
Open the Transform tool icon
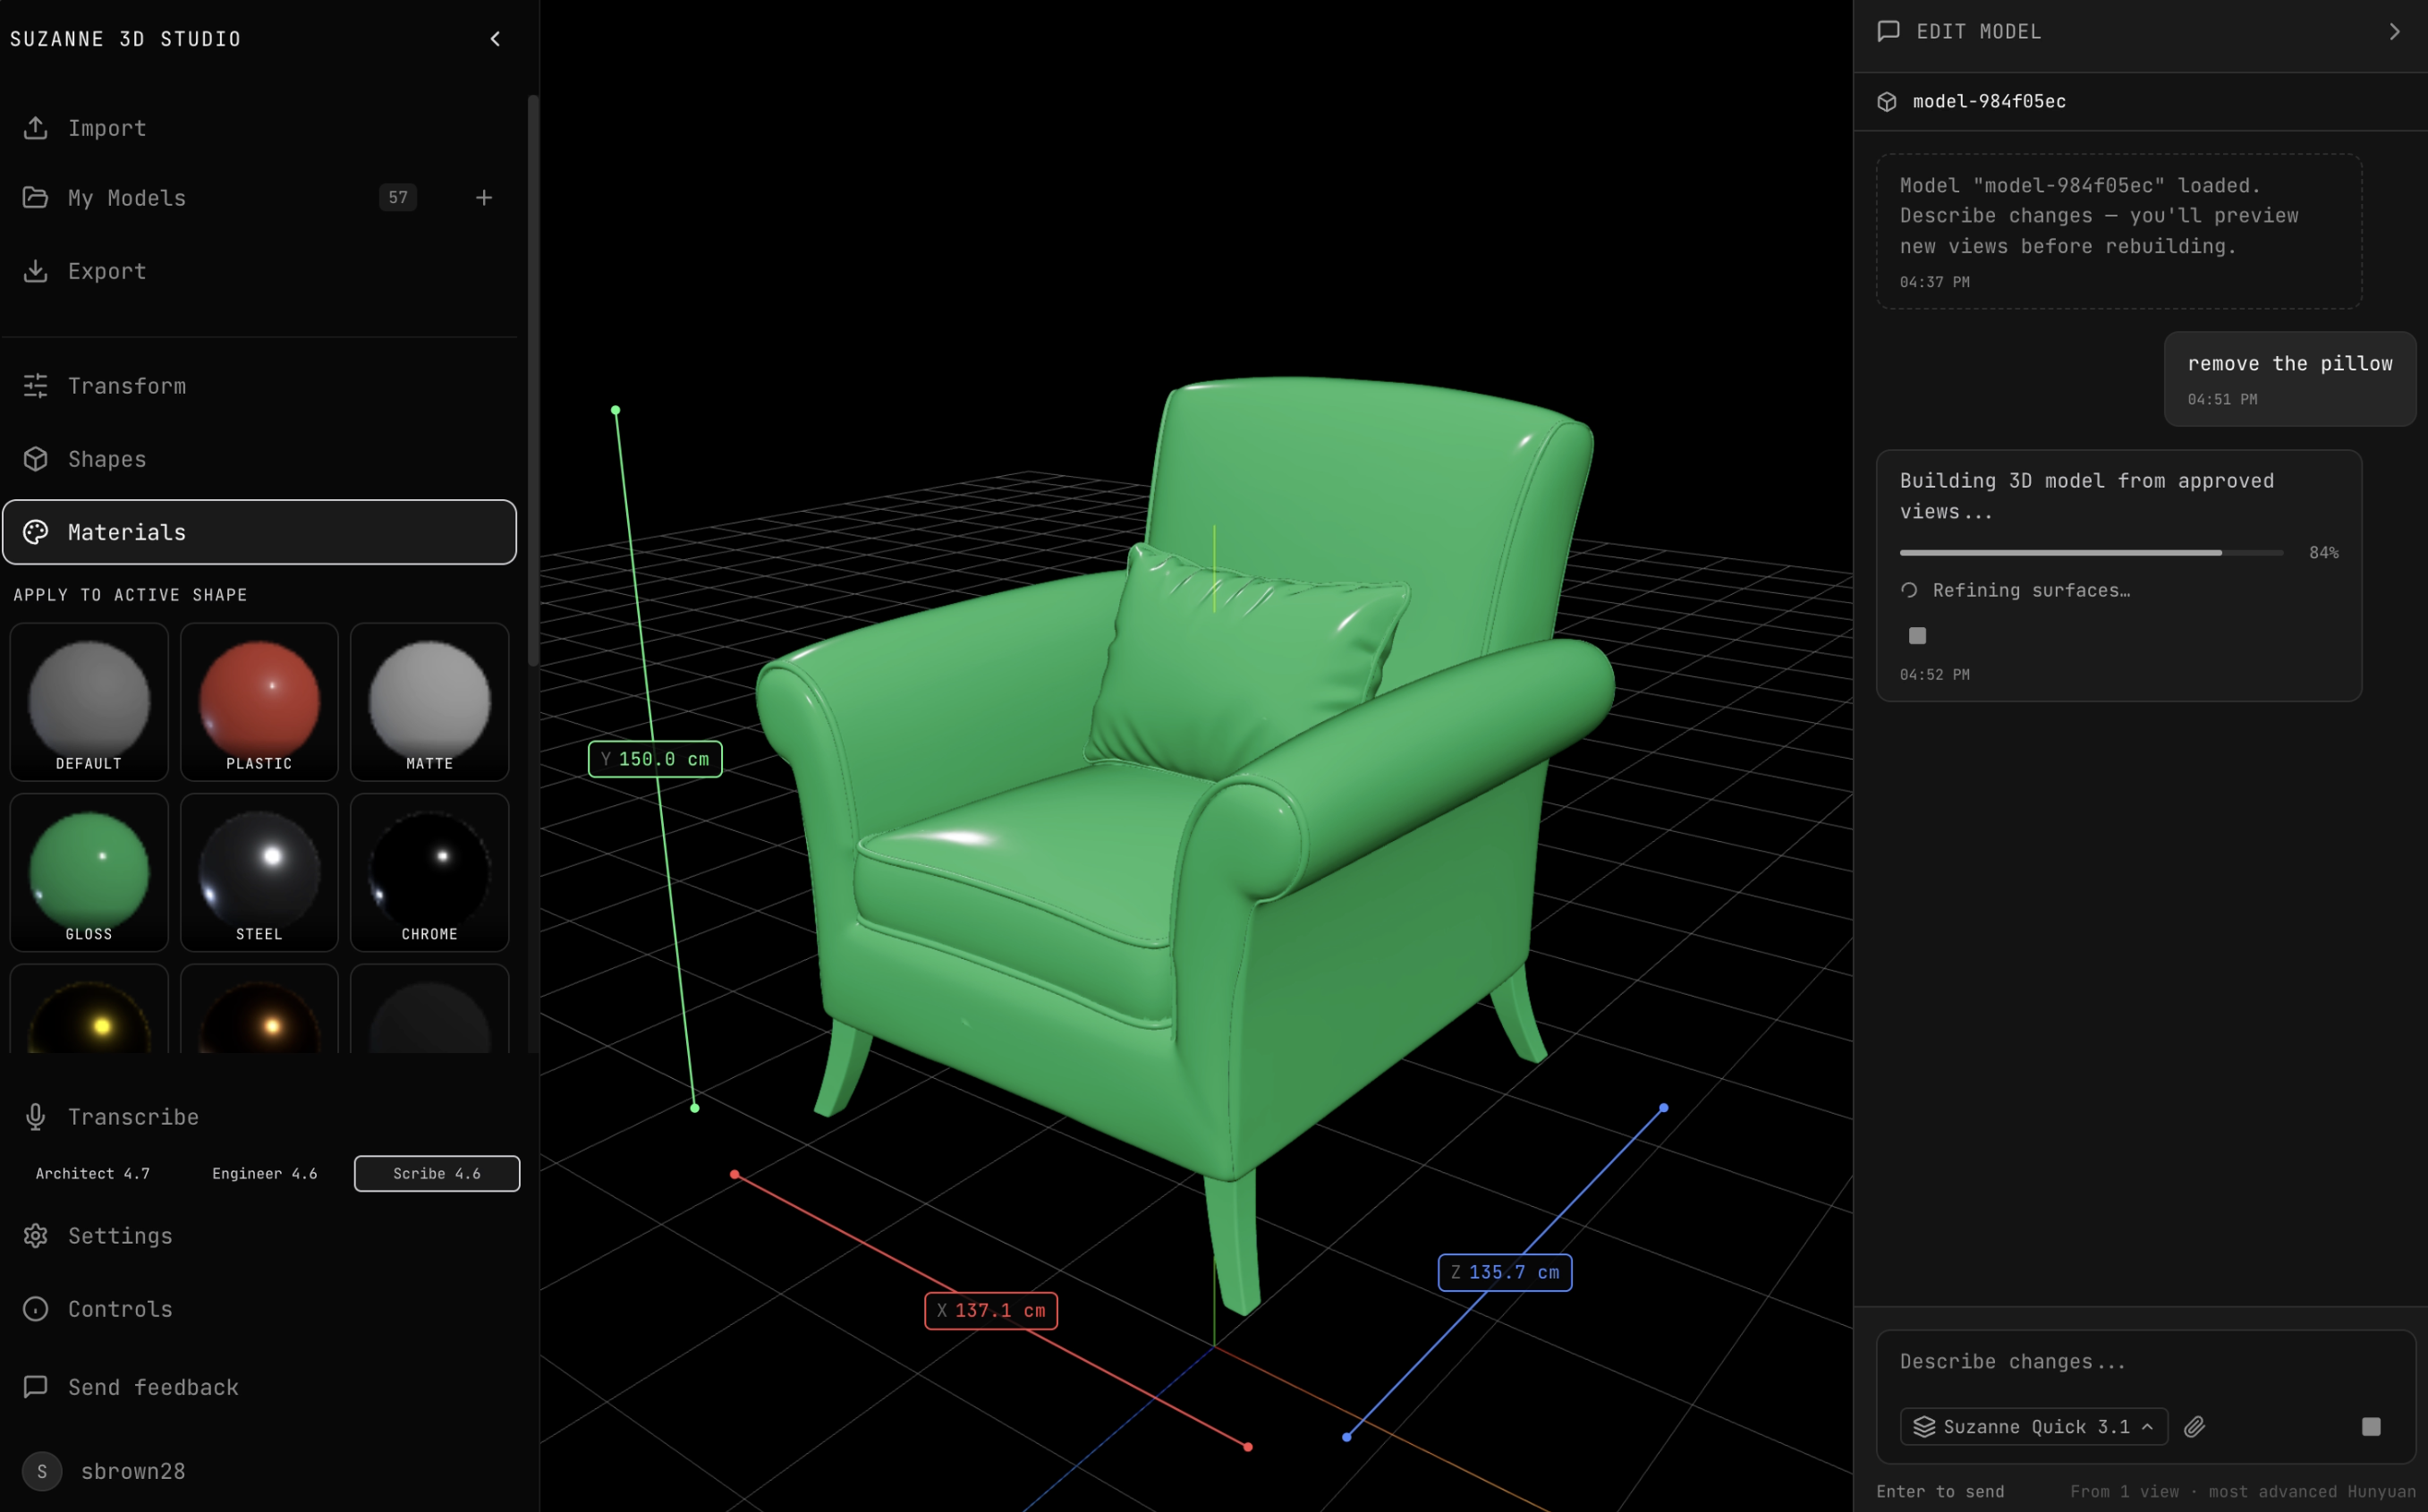coord(36,386)
